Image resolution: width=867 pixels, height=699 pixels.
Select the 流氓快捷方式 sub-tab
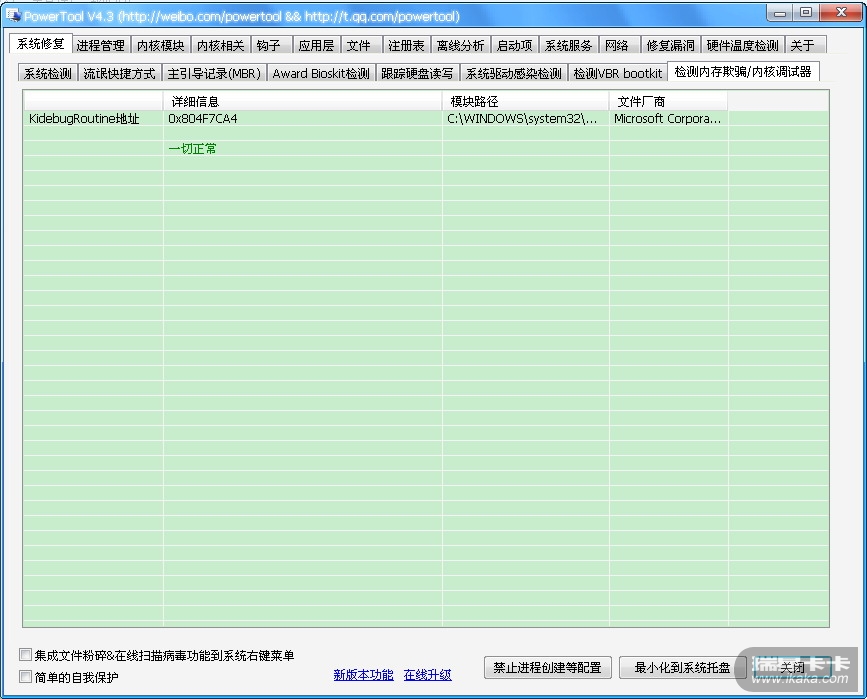point(119,74)
